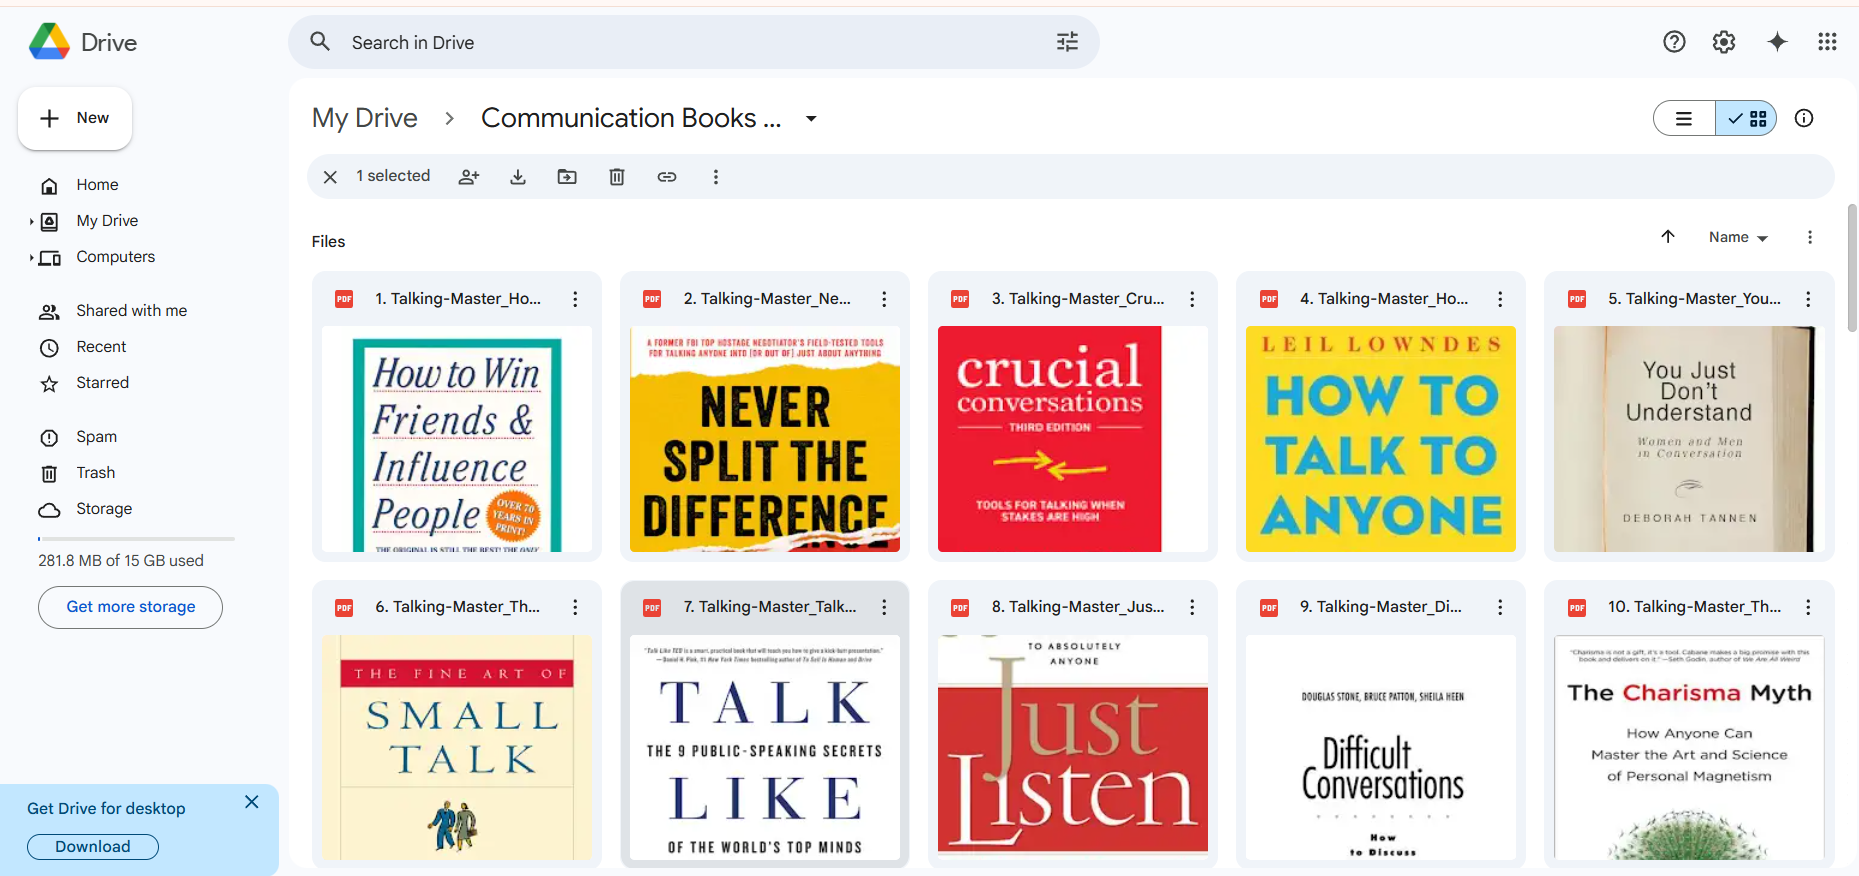Open the Google apps grid

point(1827,42)
